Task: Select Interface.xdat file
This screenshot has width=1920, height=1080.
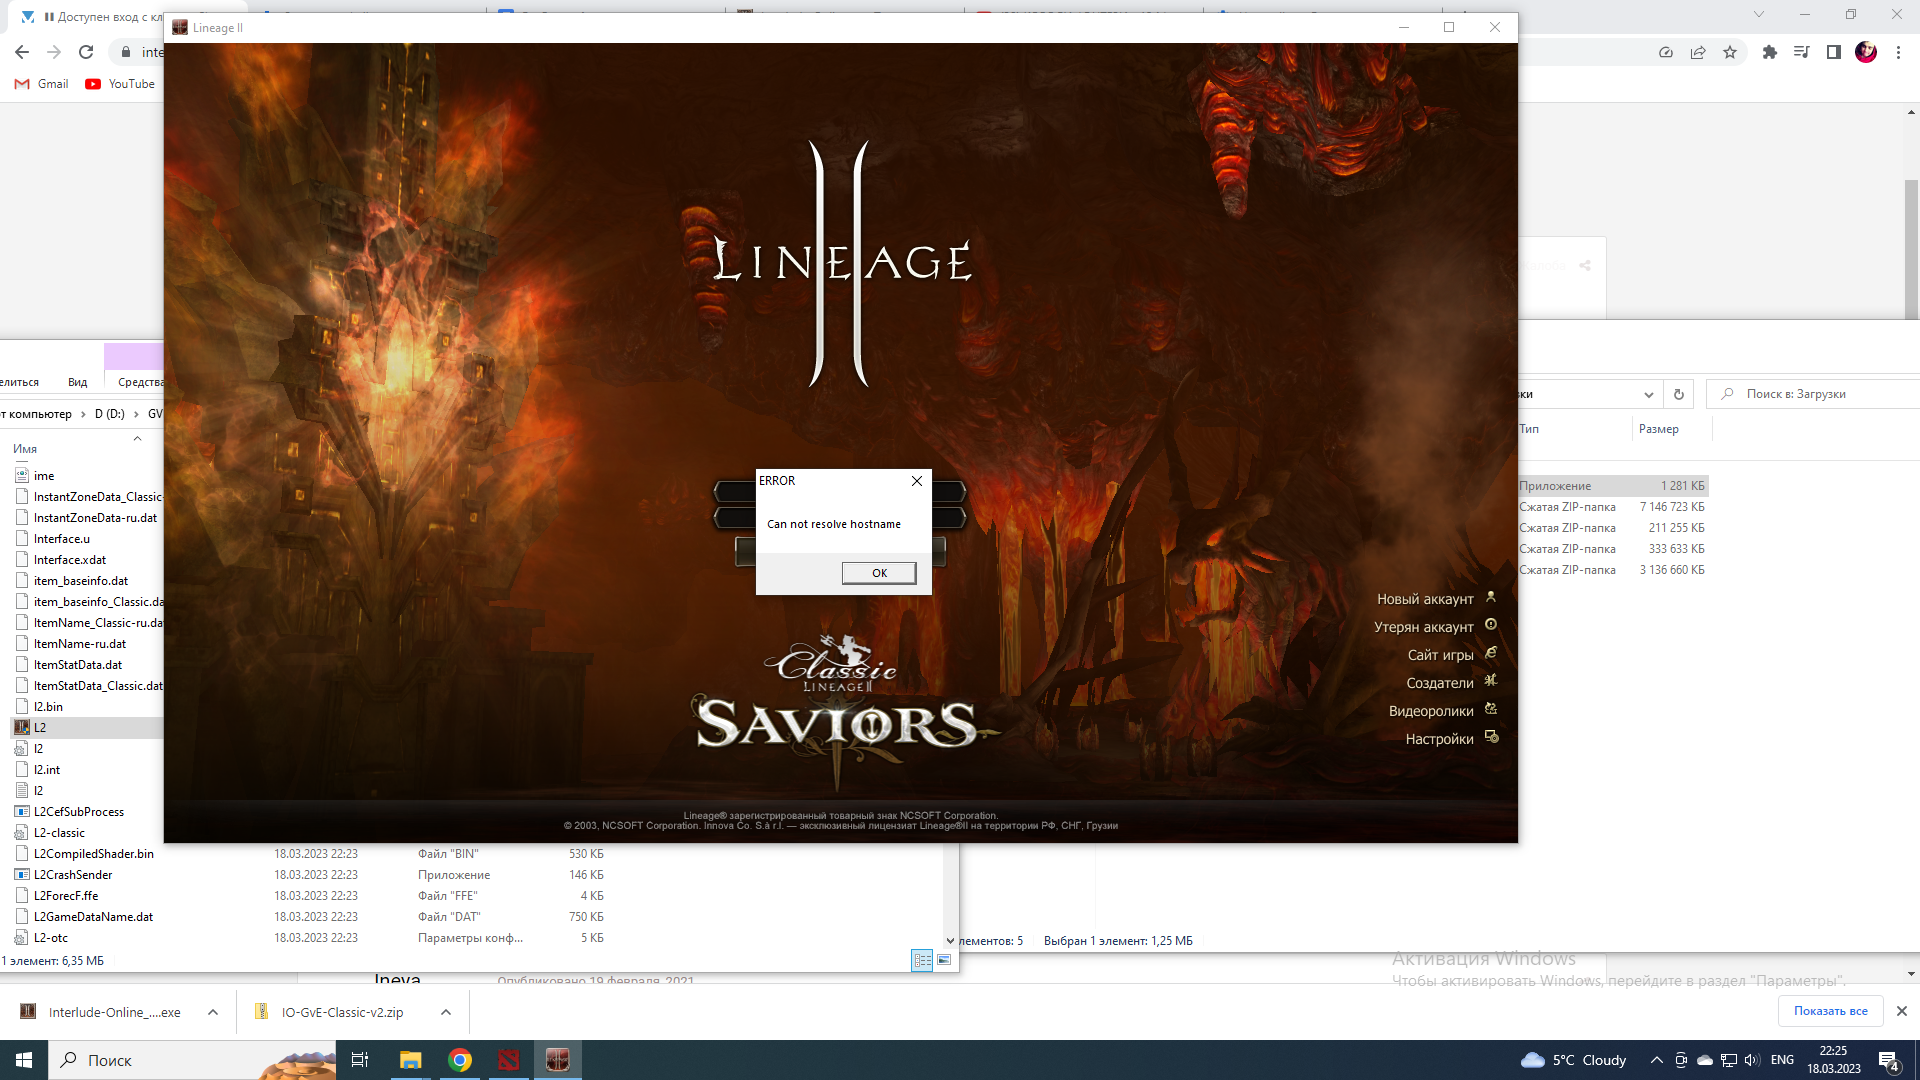Action: click(70, 560)
